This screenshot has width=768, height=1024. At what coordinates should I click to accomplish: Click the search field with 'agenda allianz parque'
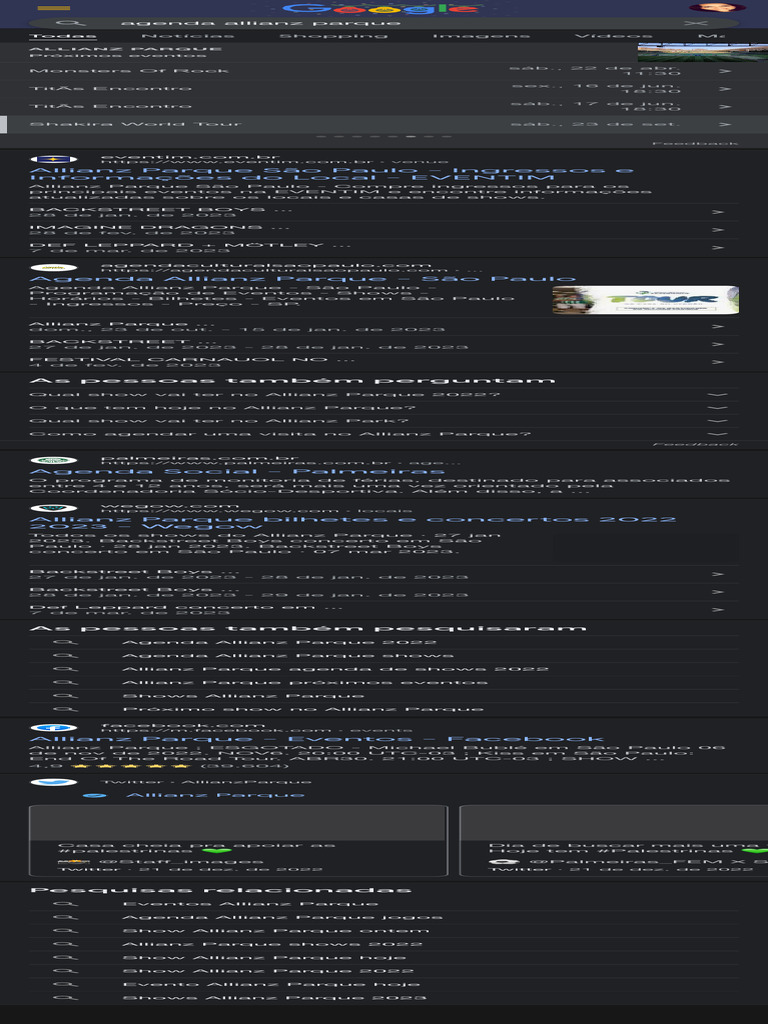384,23
